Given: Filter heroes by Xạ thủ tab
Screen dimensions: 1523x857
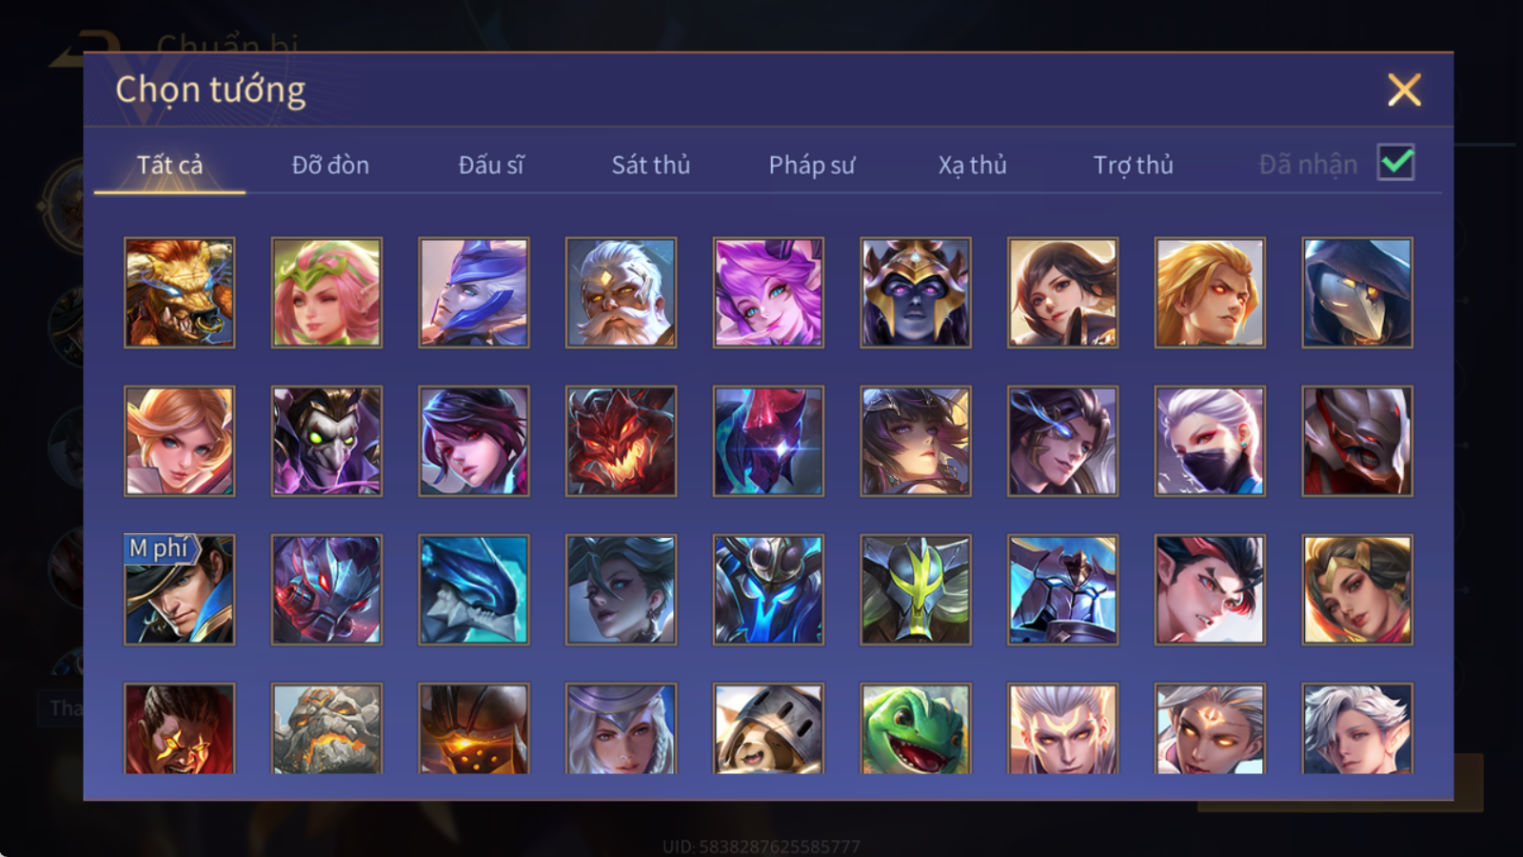Looking at the screenshot, I should [972, 165].
